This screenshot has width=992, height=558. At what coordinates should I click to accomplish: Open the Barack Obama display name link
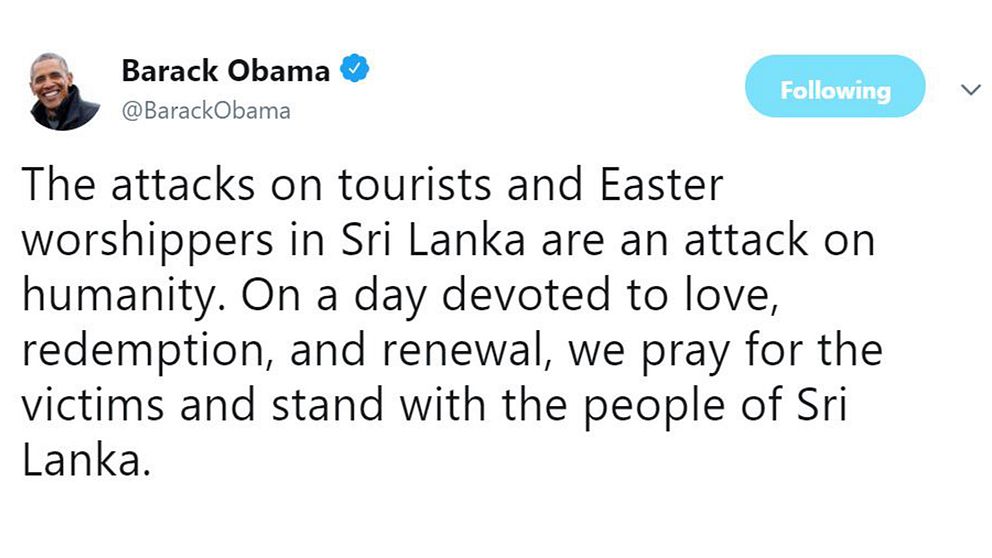tap(225, 71)
